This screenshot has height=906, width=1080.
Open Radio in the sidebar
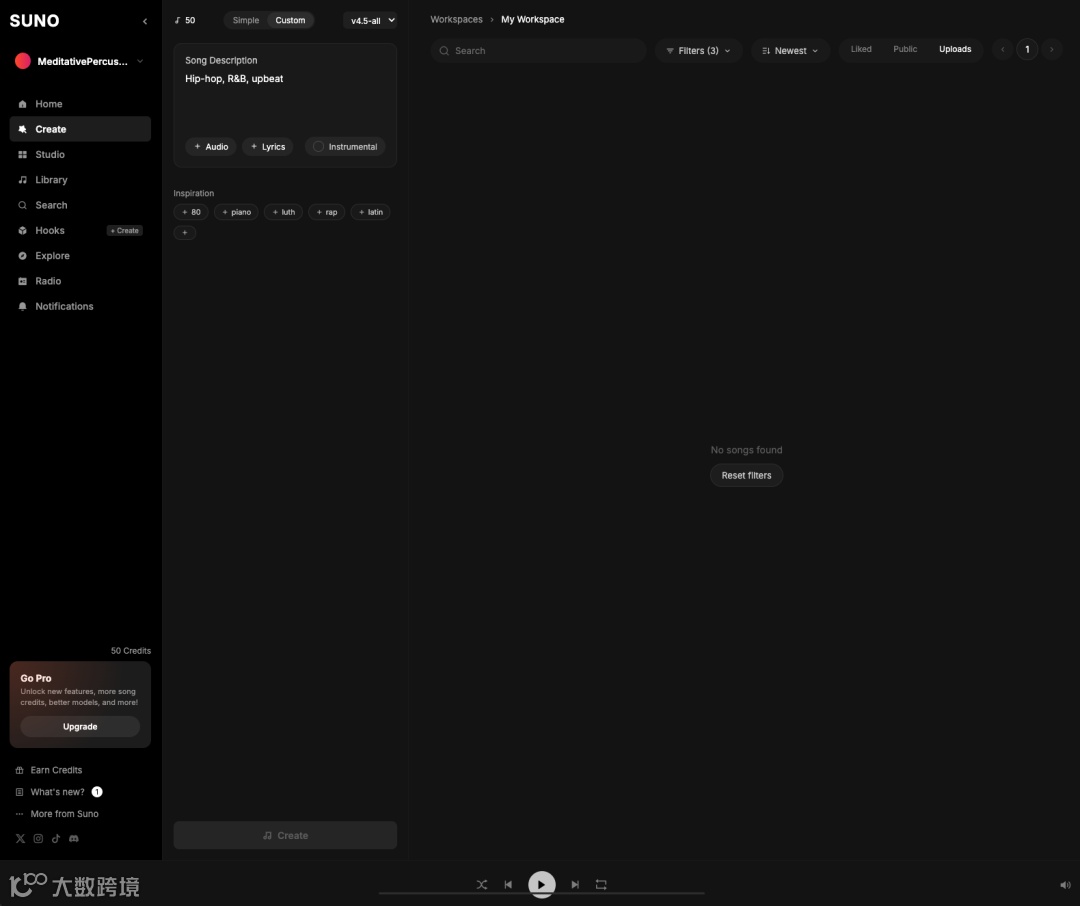(80, 281)
